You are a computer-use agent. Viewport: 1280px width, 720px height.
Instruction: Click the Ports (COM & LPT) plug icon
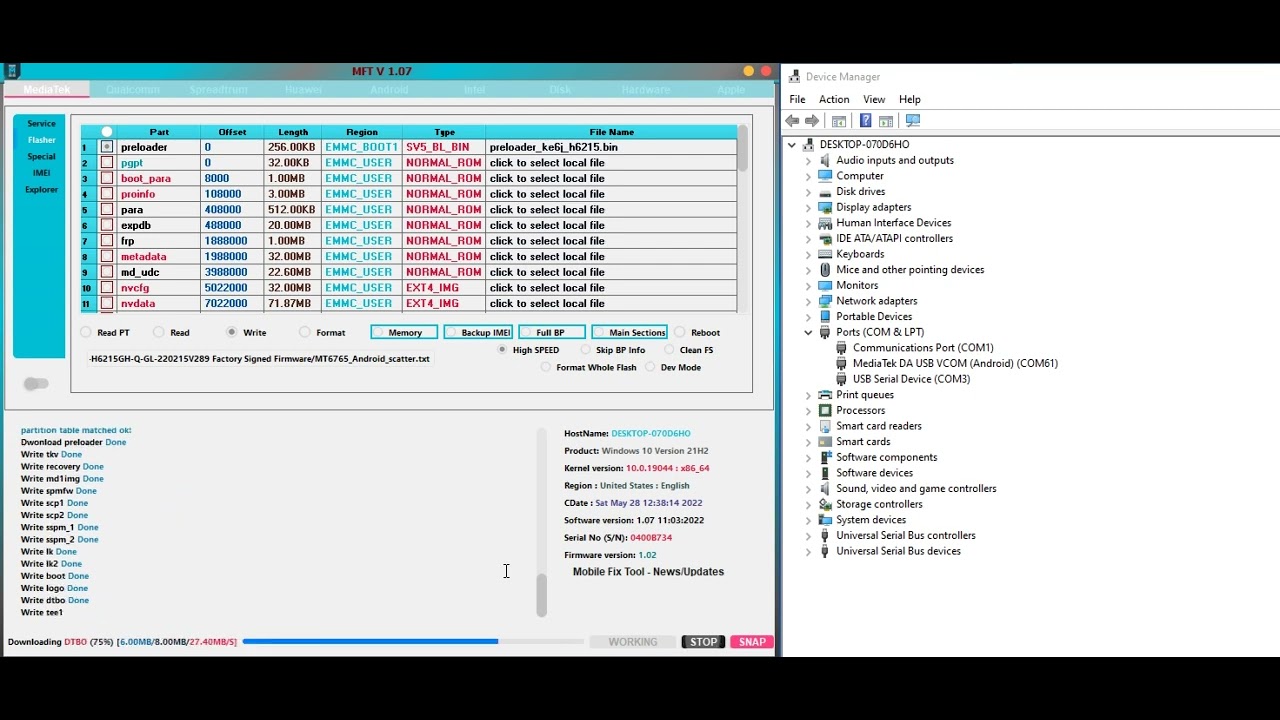[825, 332]
